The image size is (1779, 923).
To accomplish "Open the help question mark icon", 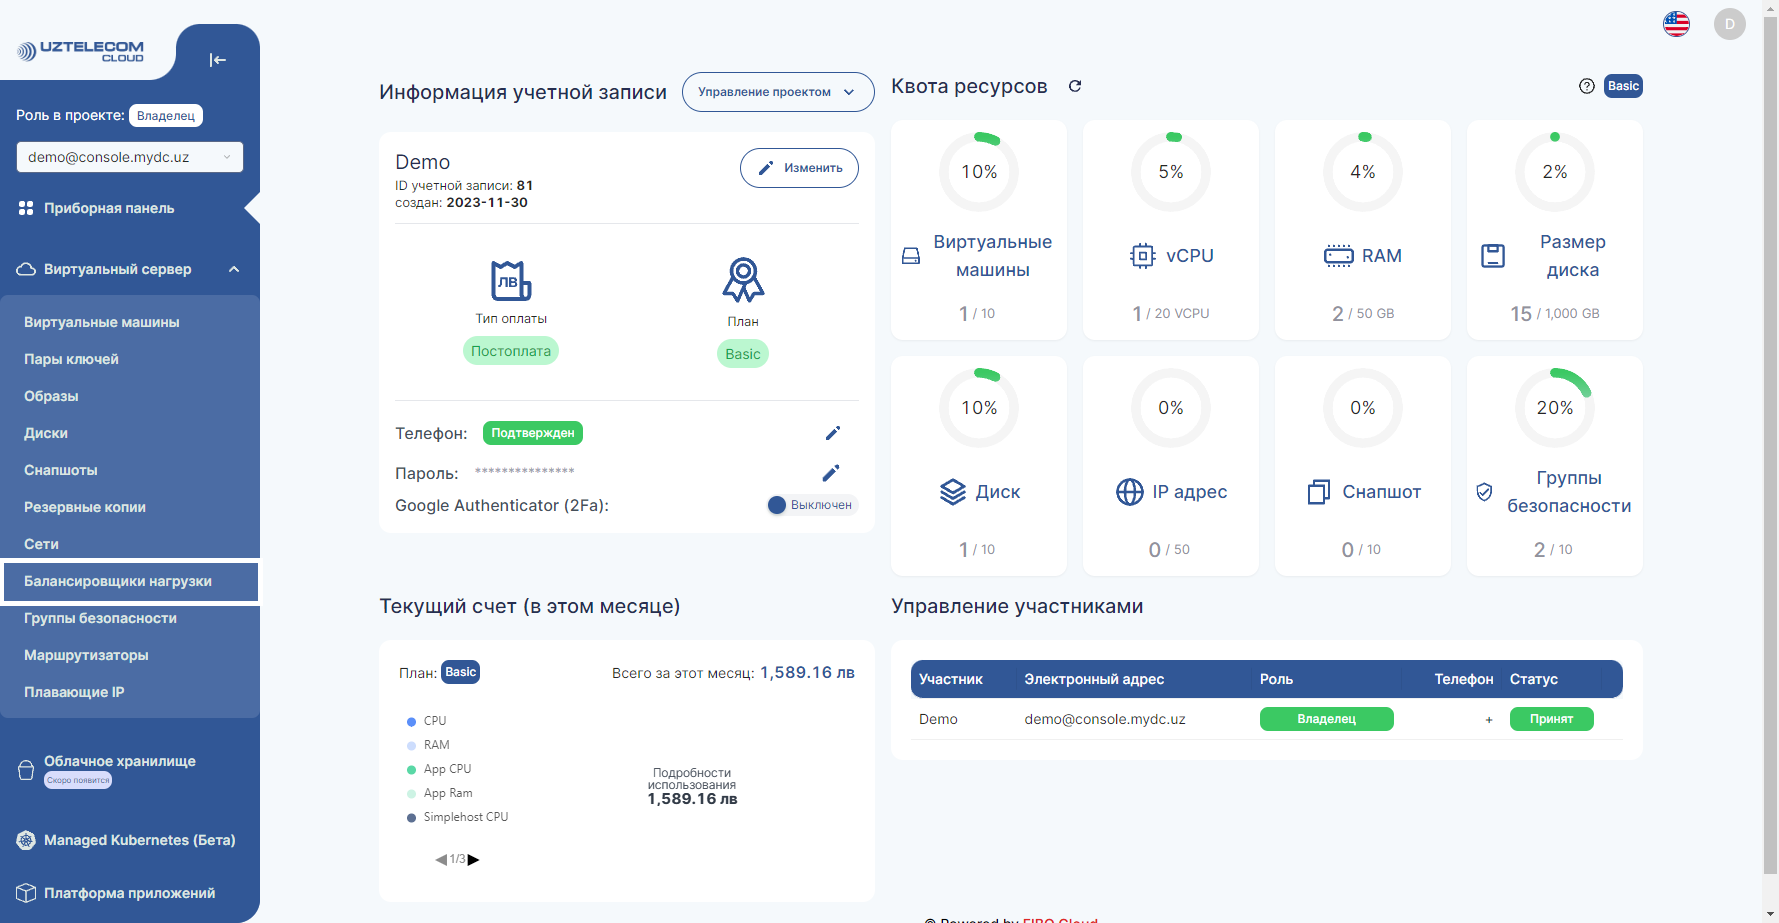I will pyautogui.click(x=1586, y=86).
